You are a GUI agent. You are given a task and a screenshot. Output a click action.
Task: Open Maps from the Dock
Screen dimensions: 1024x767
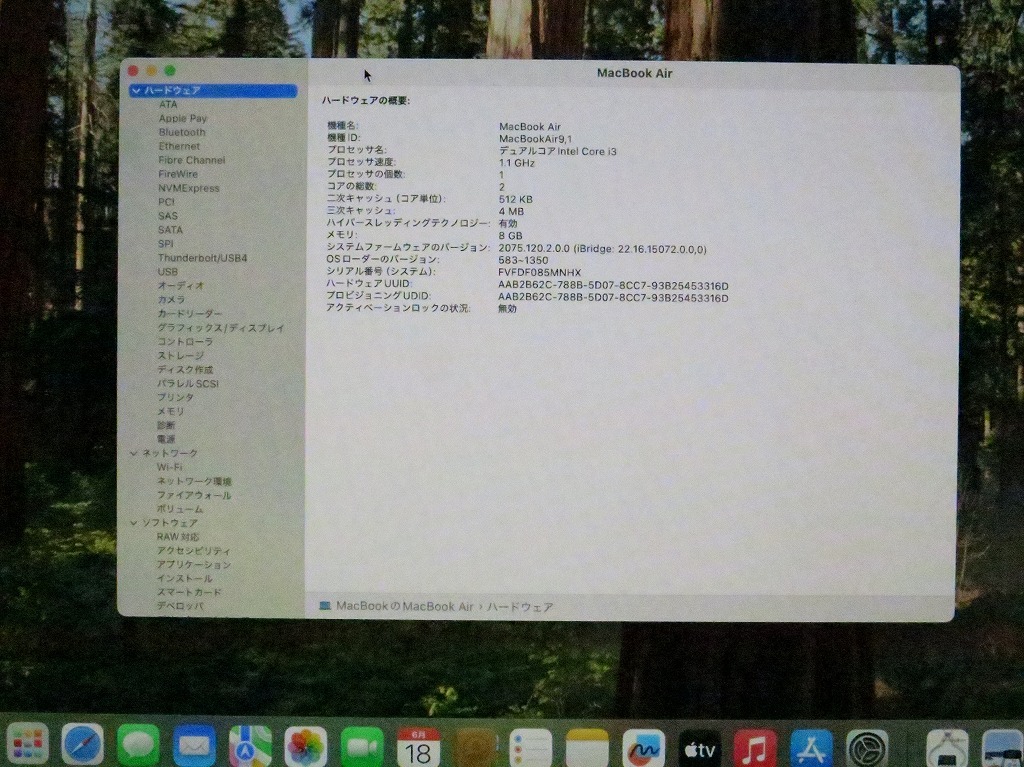click(250, 744)
